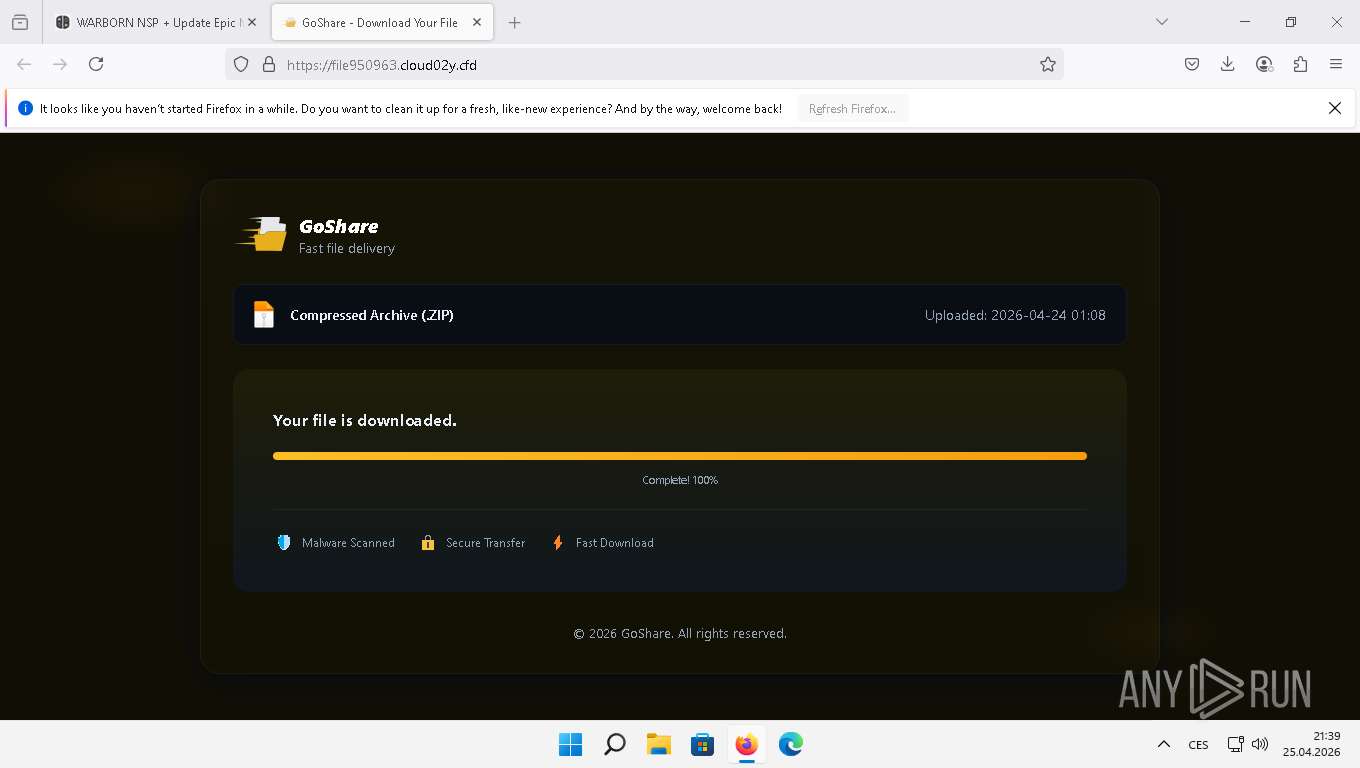The image size is (1360, 768).
Task: Click the Complete! 100% status text
Action: tap(680, 480)
